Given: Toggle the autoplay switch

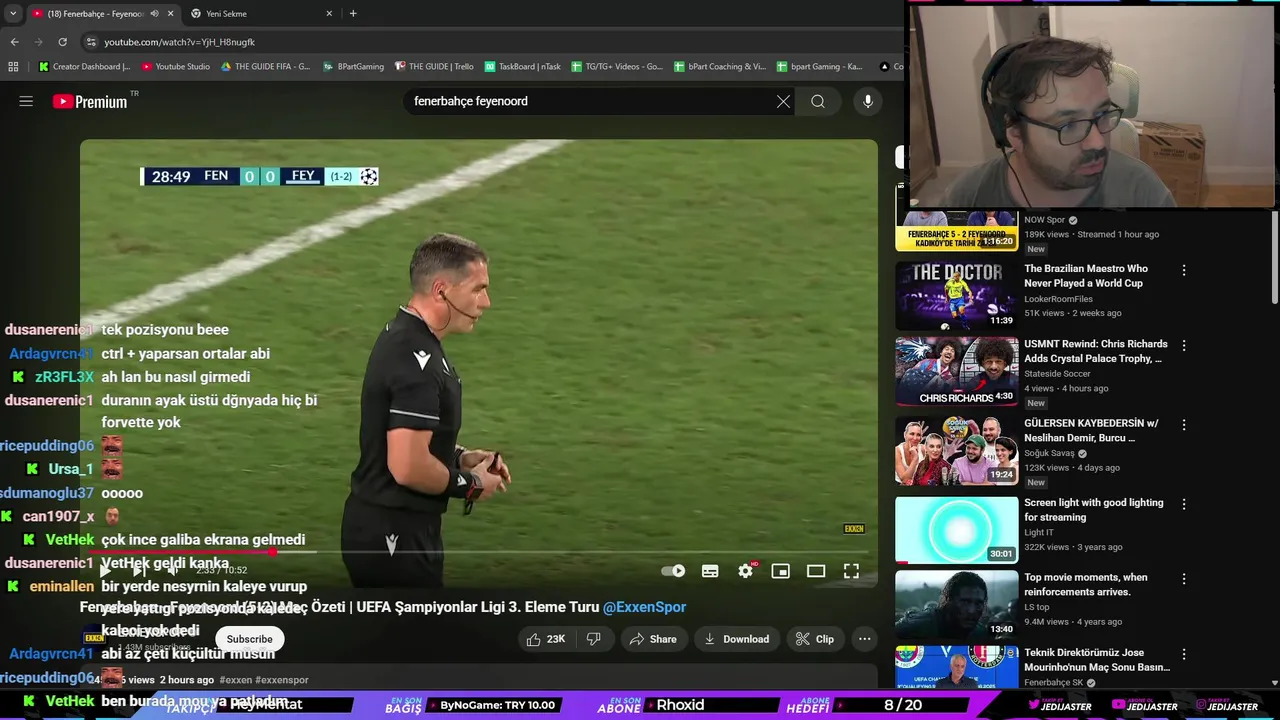Looking at the screenshot, I should pos(673,571).
